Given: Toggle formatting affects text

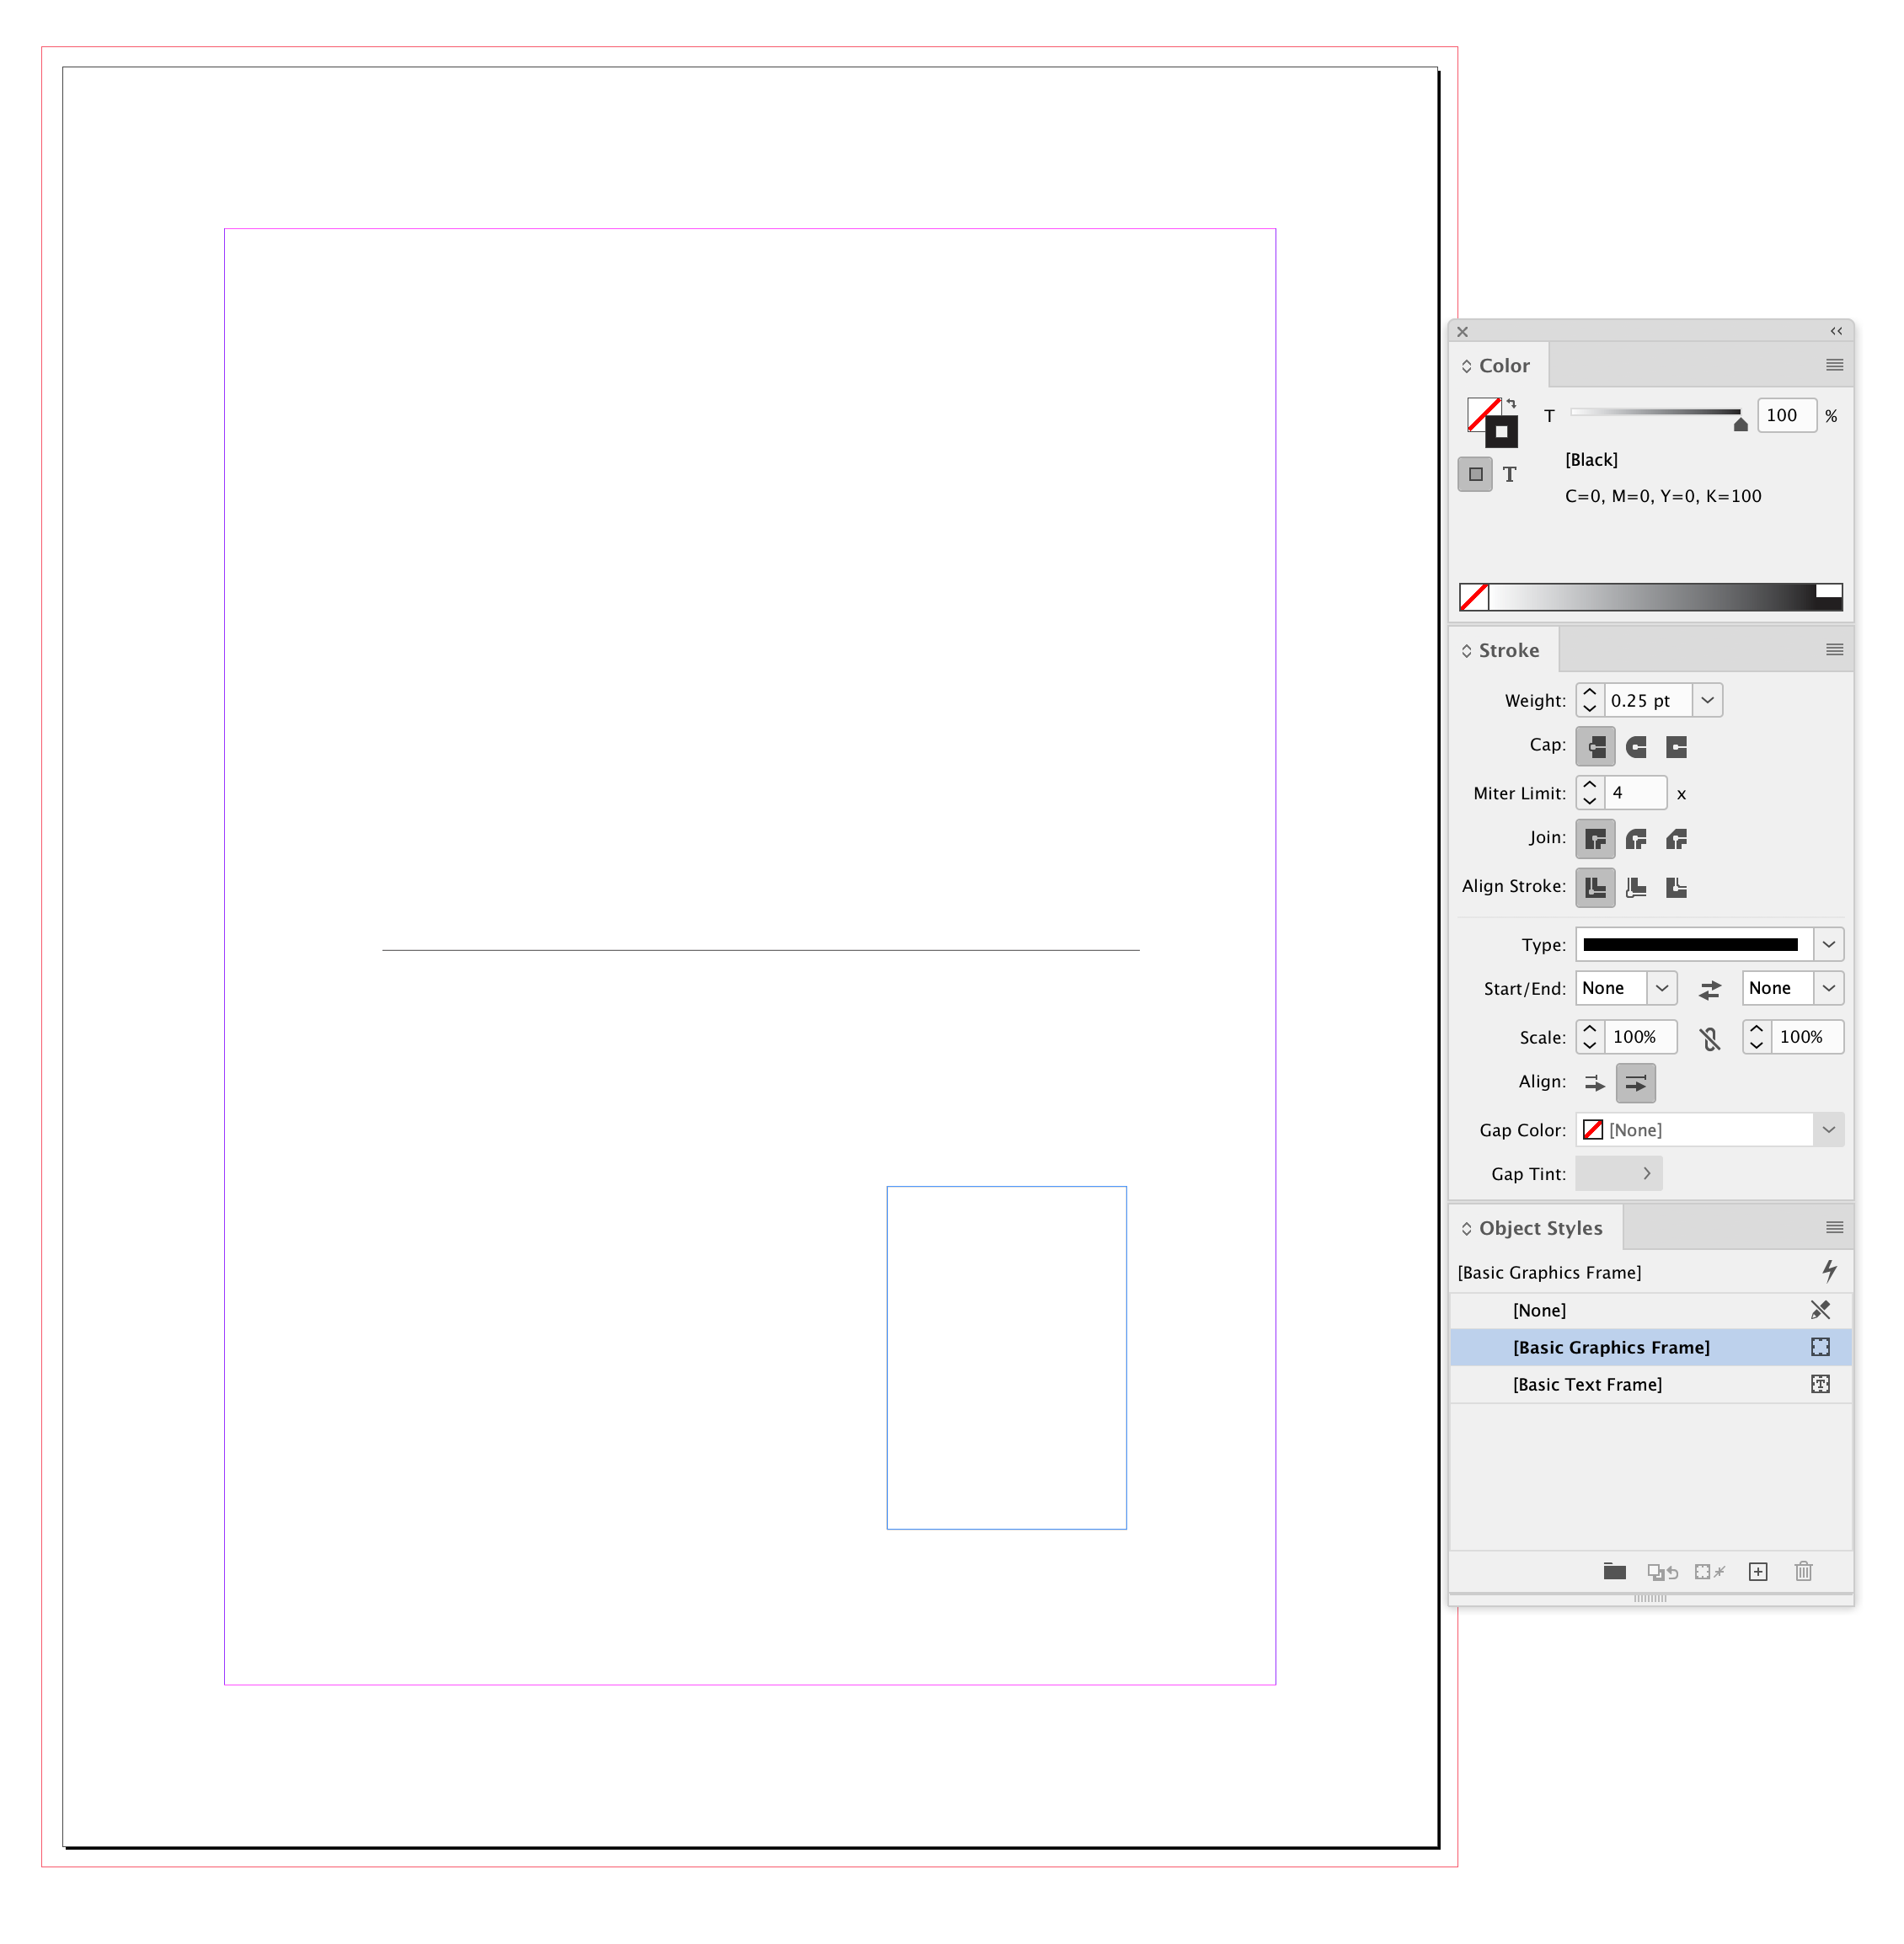Looking at the screenshot, I should [x=1510, y=474].
